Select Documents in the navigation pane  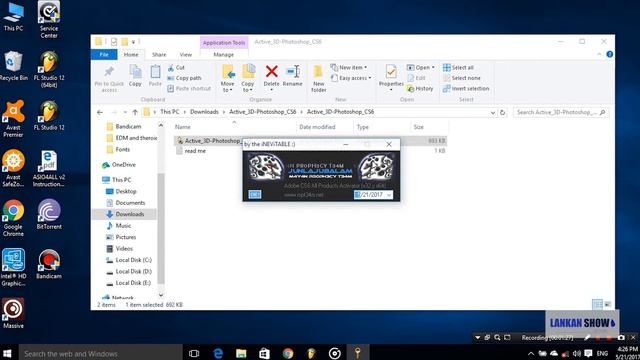[125, 202]
